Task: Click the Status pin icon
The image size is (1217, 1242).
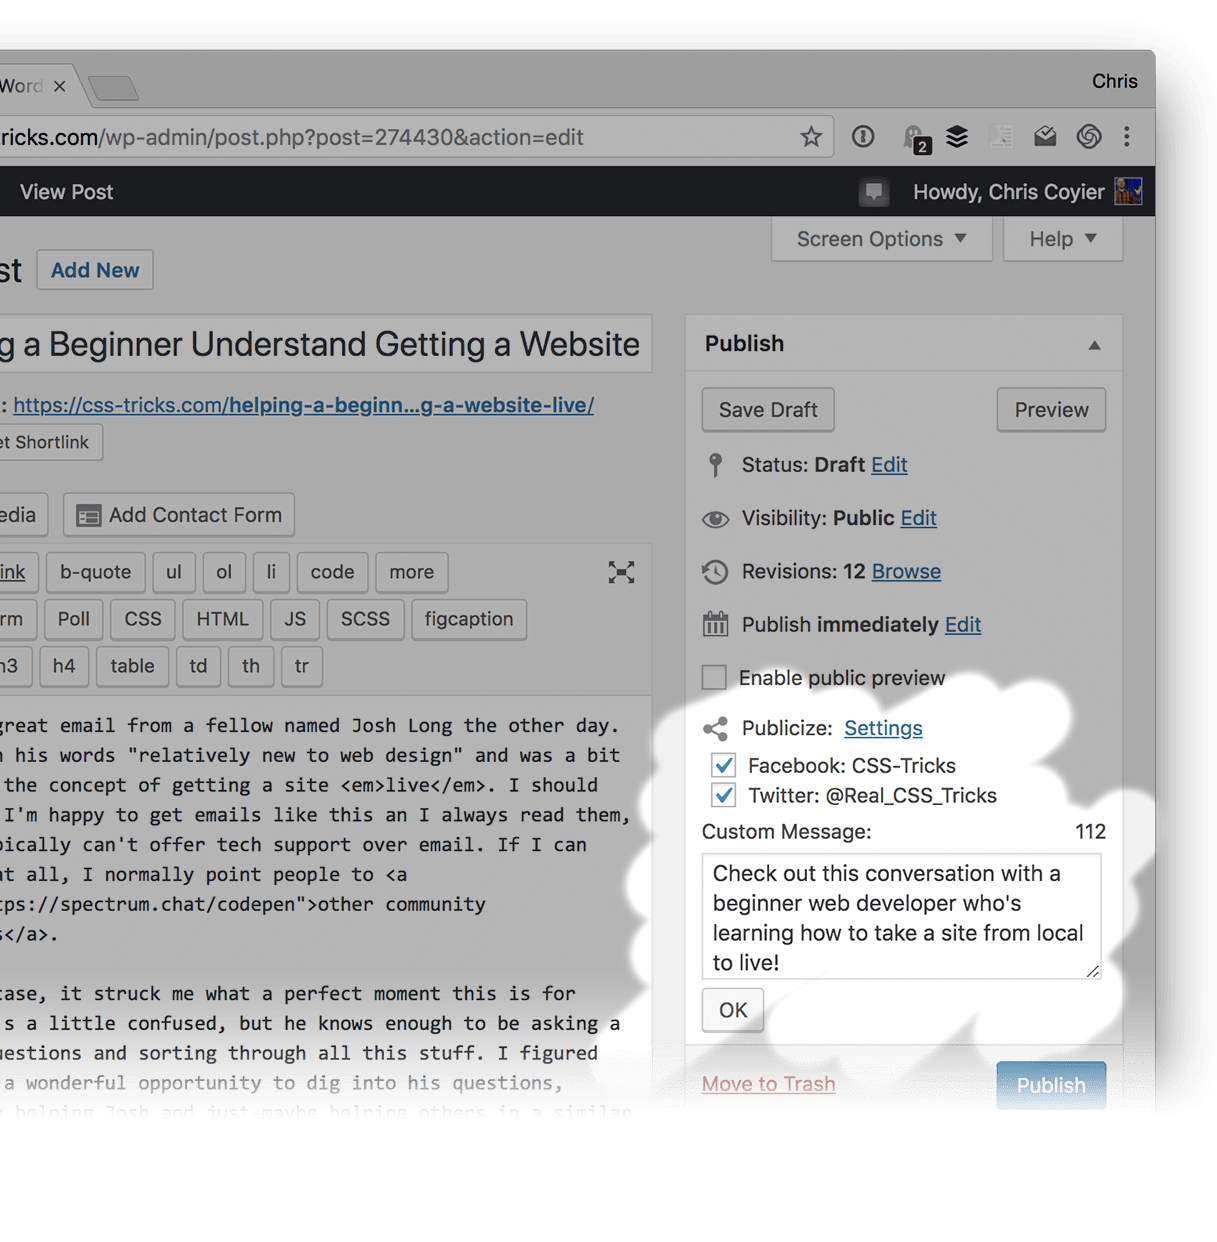Action: pyautogui.click(x=715, y=465)
